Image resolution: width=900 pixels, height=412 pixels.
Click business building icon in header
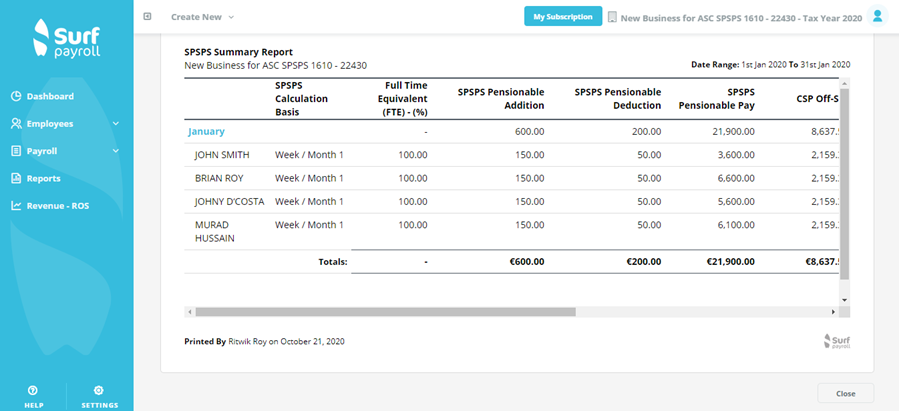[x=612, y=17]
